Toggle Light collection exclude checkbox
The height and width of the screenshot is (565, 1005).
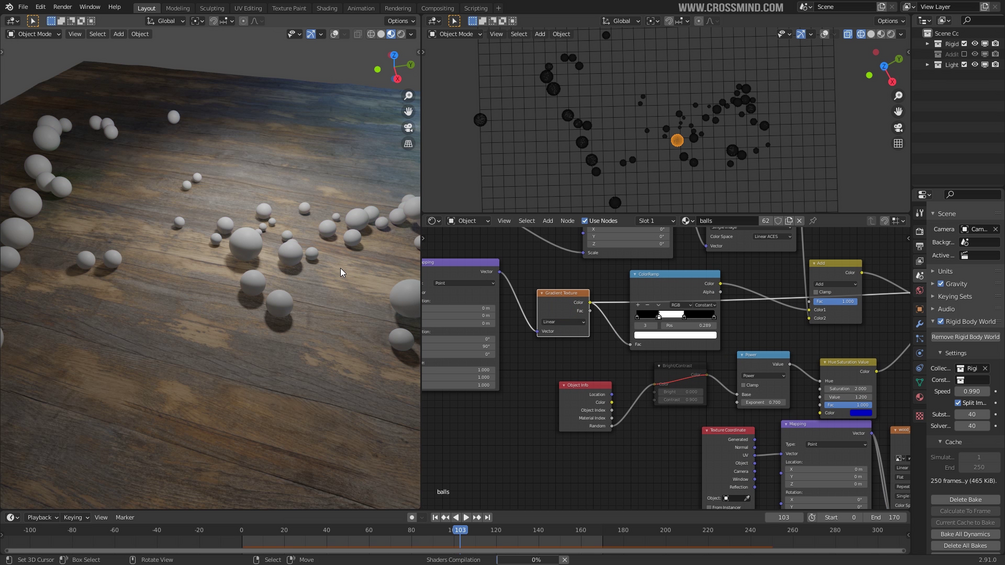[x=964, y=65]
